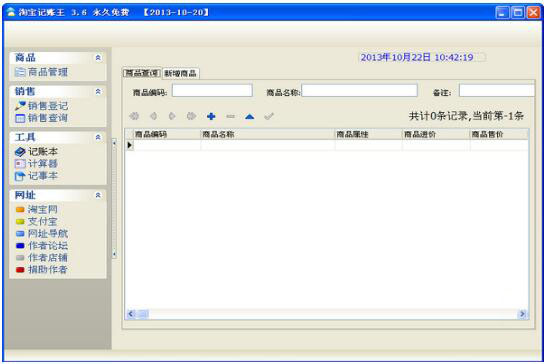The image size is (546, 364).
Task: Sort by the 商品属性 column header
Action: click(x=368, y=134)
